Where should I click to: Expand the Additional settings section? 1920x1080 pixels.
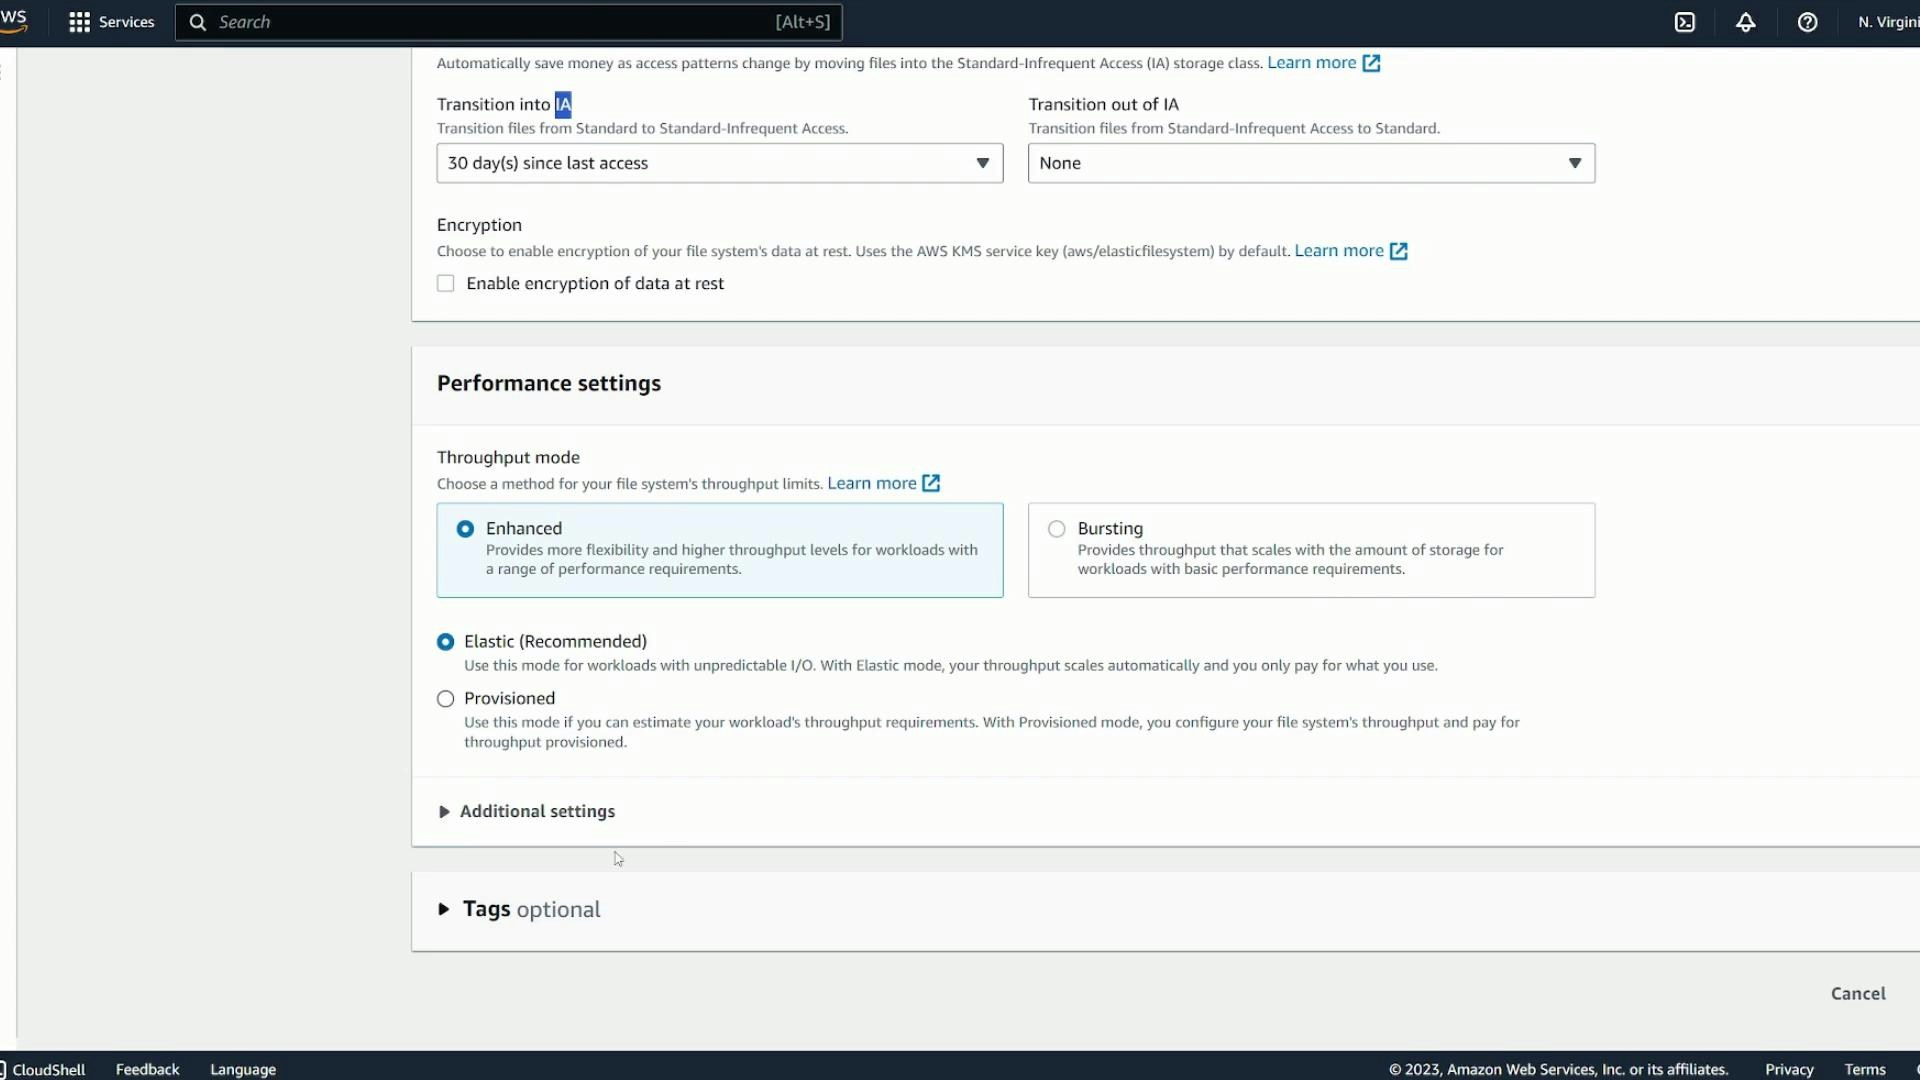[537, 811]
